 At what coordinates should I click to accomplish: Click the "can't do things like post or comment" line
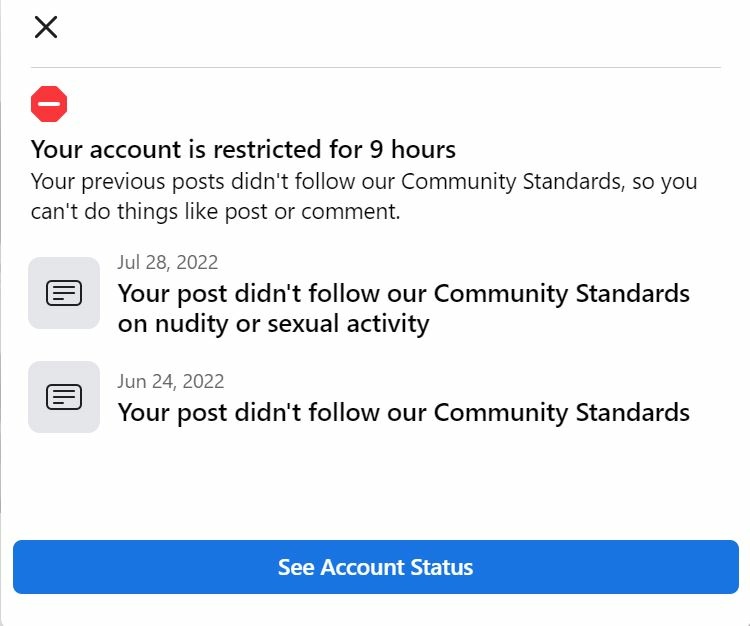coord(215,212)
